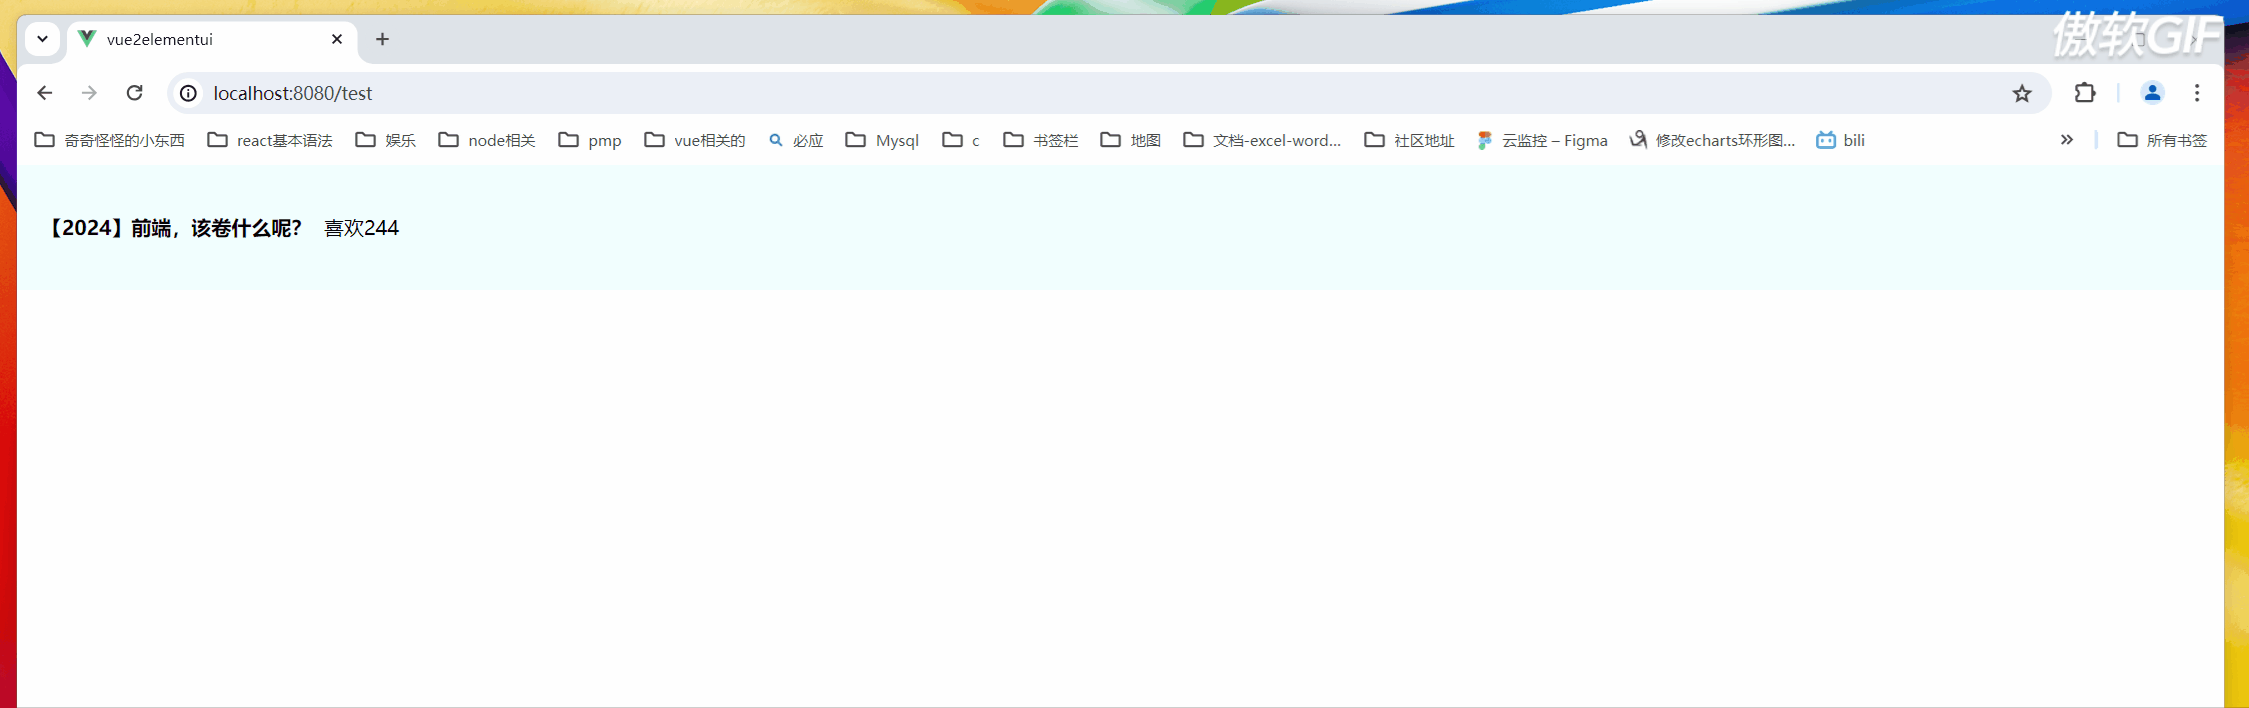Select the vue2elementui tab
The height and width of the screenshot is (708, 2249).
pos(212,39)
